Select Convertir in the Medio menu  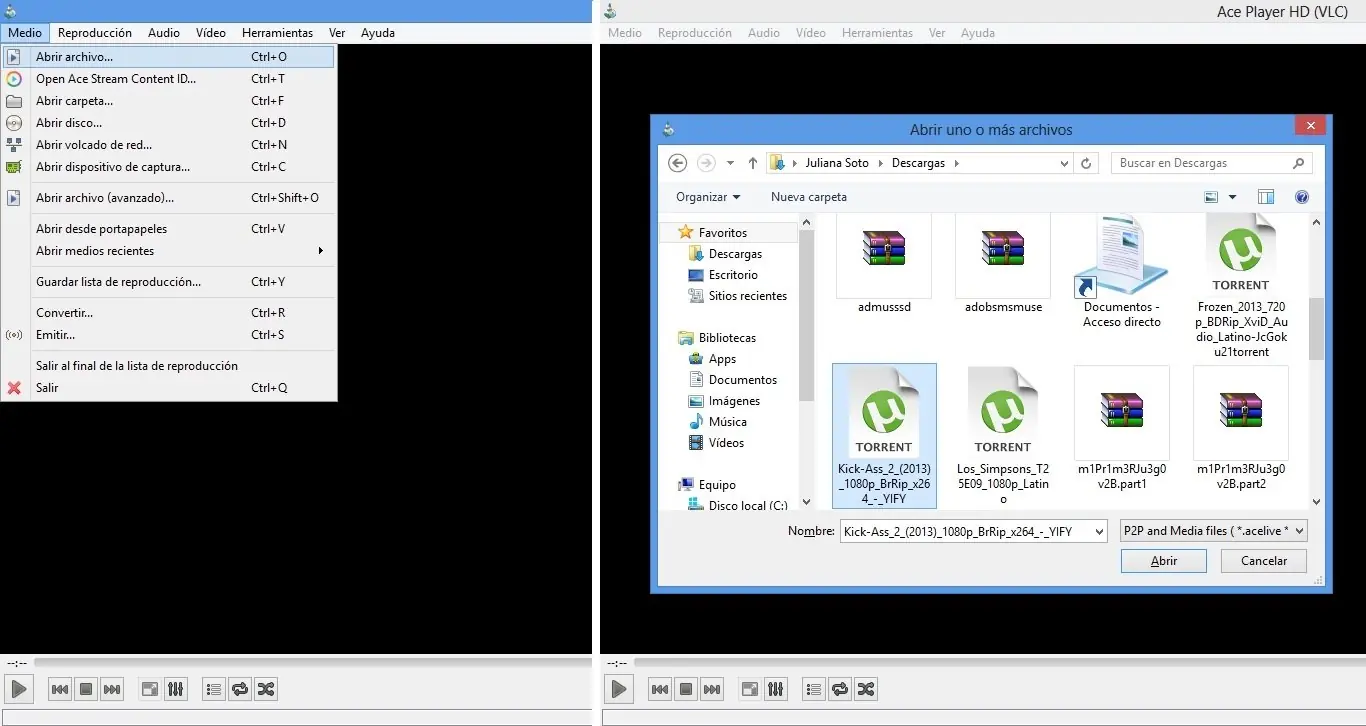tap(168, 313)
